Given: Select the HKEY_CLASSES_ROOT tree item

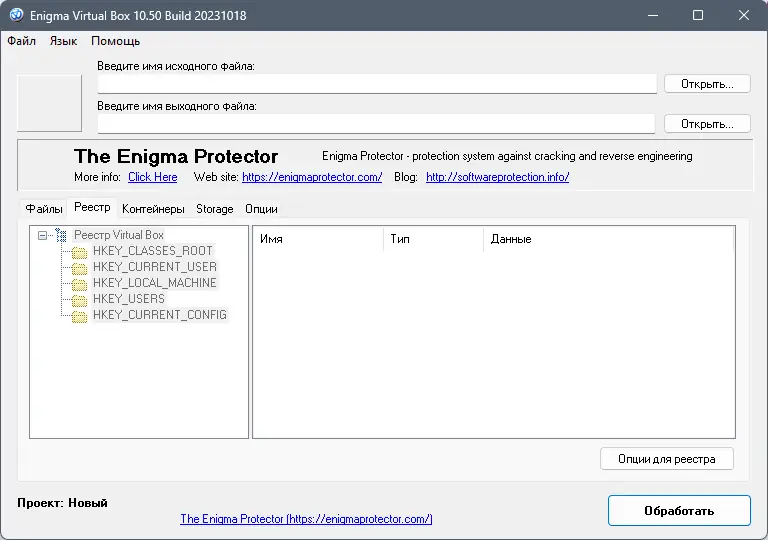Looking at the screenshot, I should pos(153,251).
